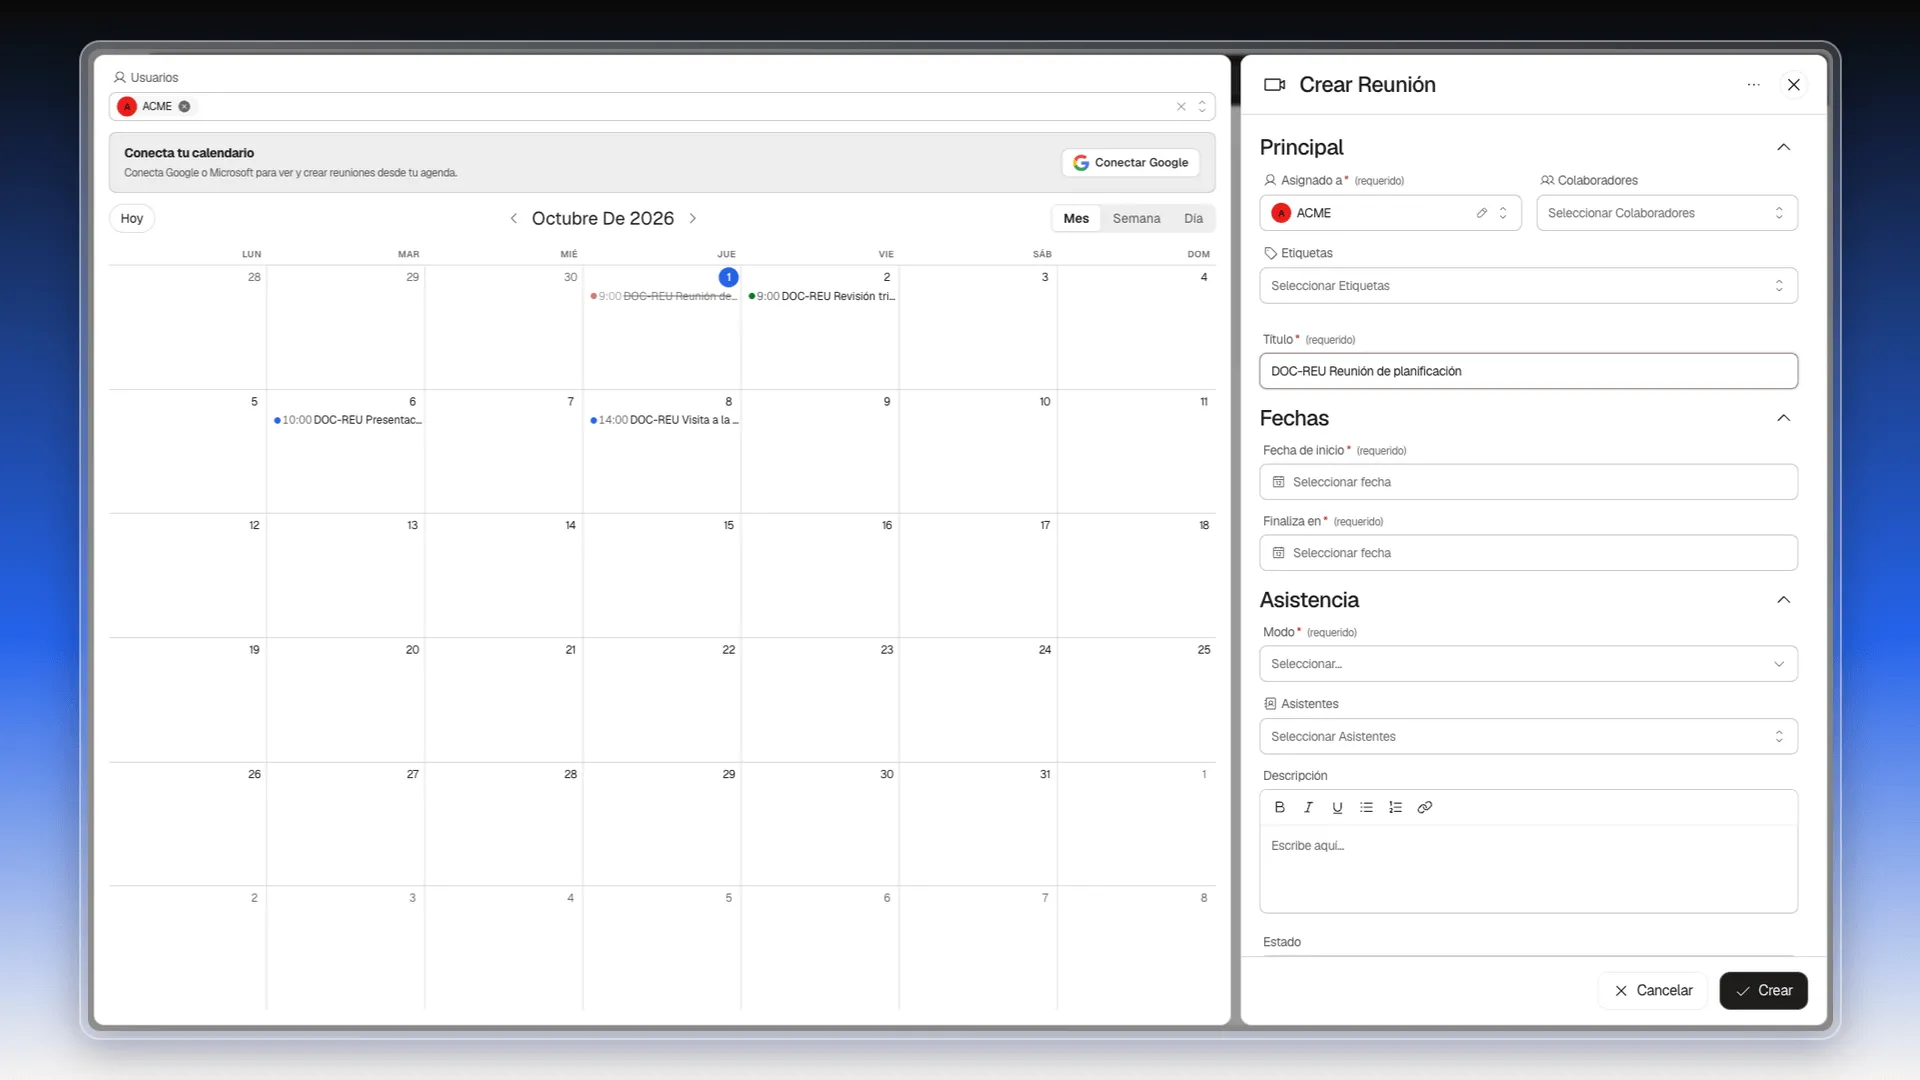Remove ACME chip from Usuarios filter
The height and width of the screenshot is (1080, 1920).
(x=184, y=106)
